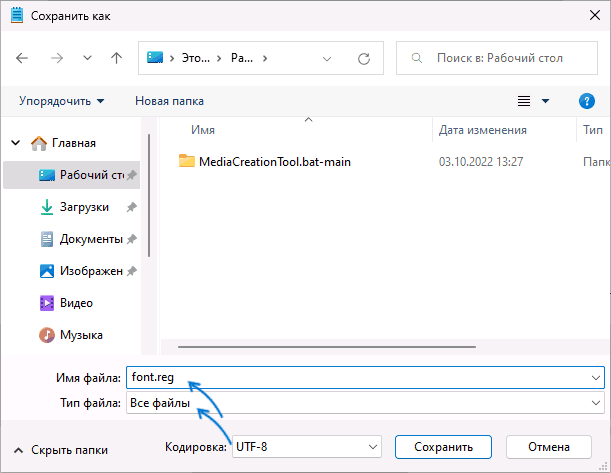Click the 'Изображения' picture icon
Viewport: 611px width, 473px height.
click(47, 271)
